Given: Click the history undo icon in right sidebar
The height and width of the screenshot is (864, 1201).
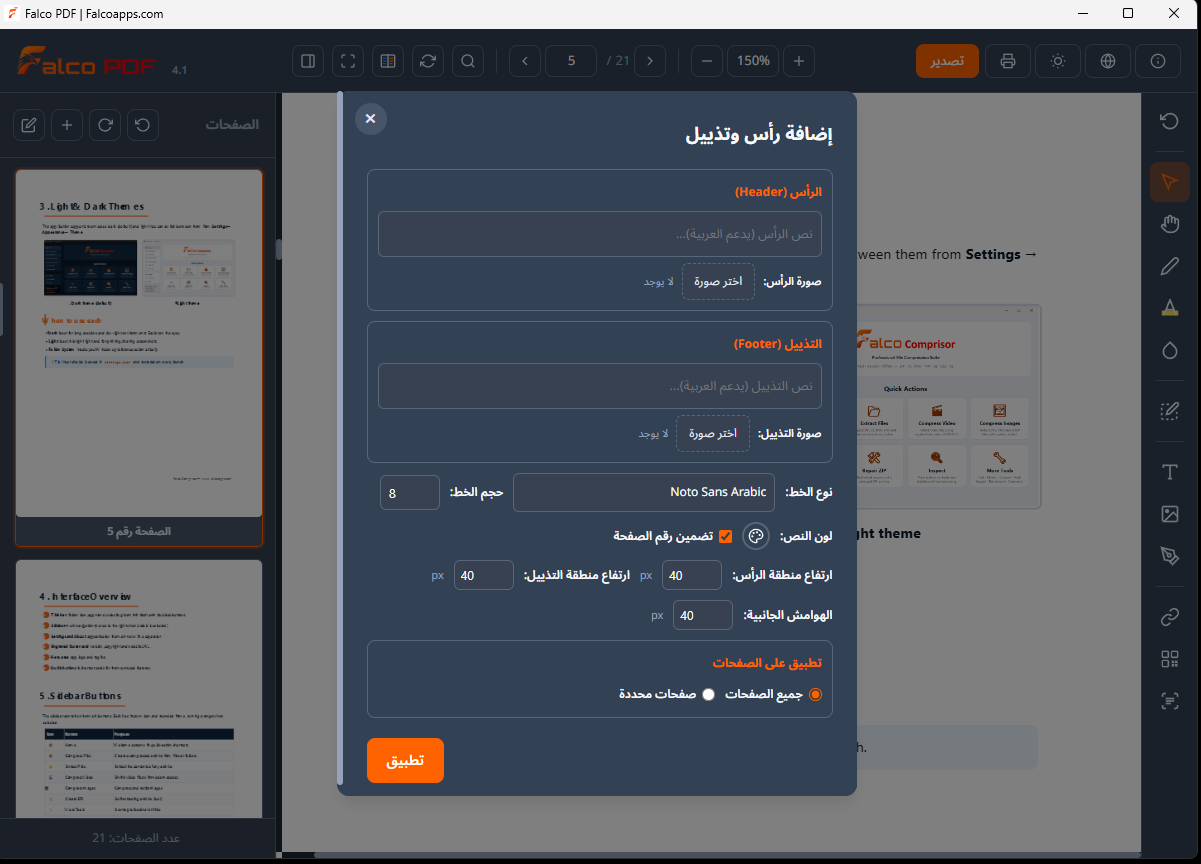Looking at the screenshot, I should click(1169, 121).
